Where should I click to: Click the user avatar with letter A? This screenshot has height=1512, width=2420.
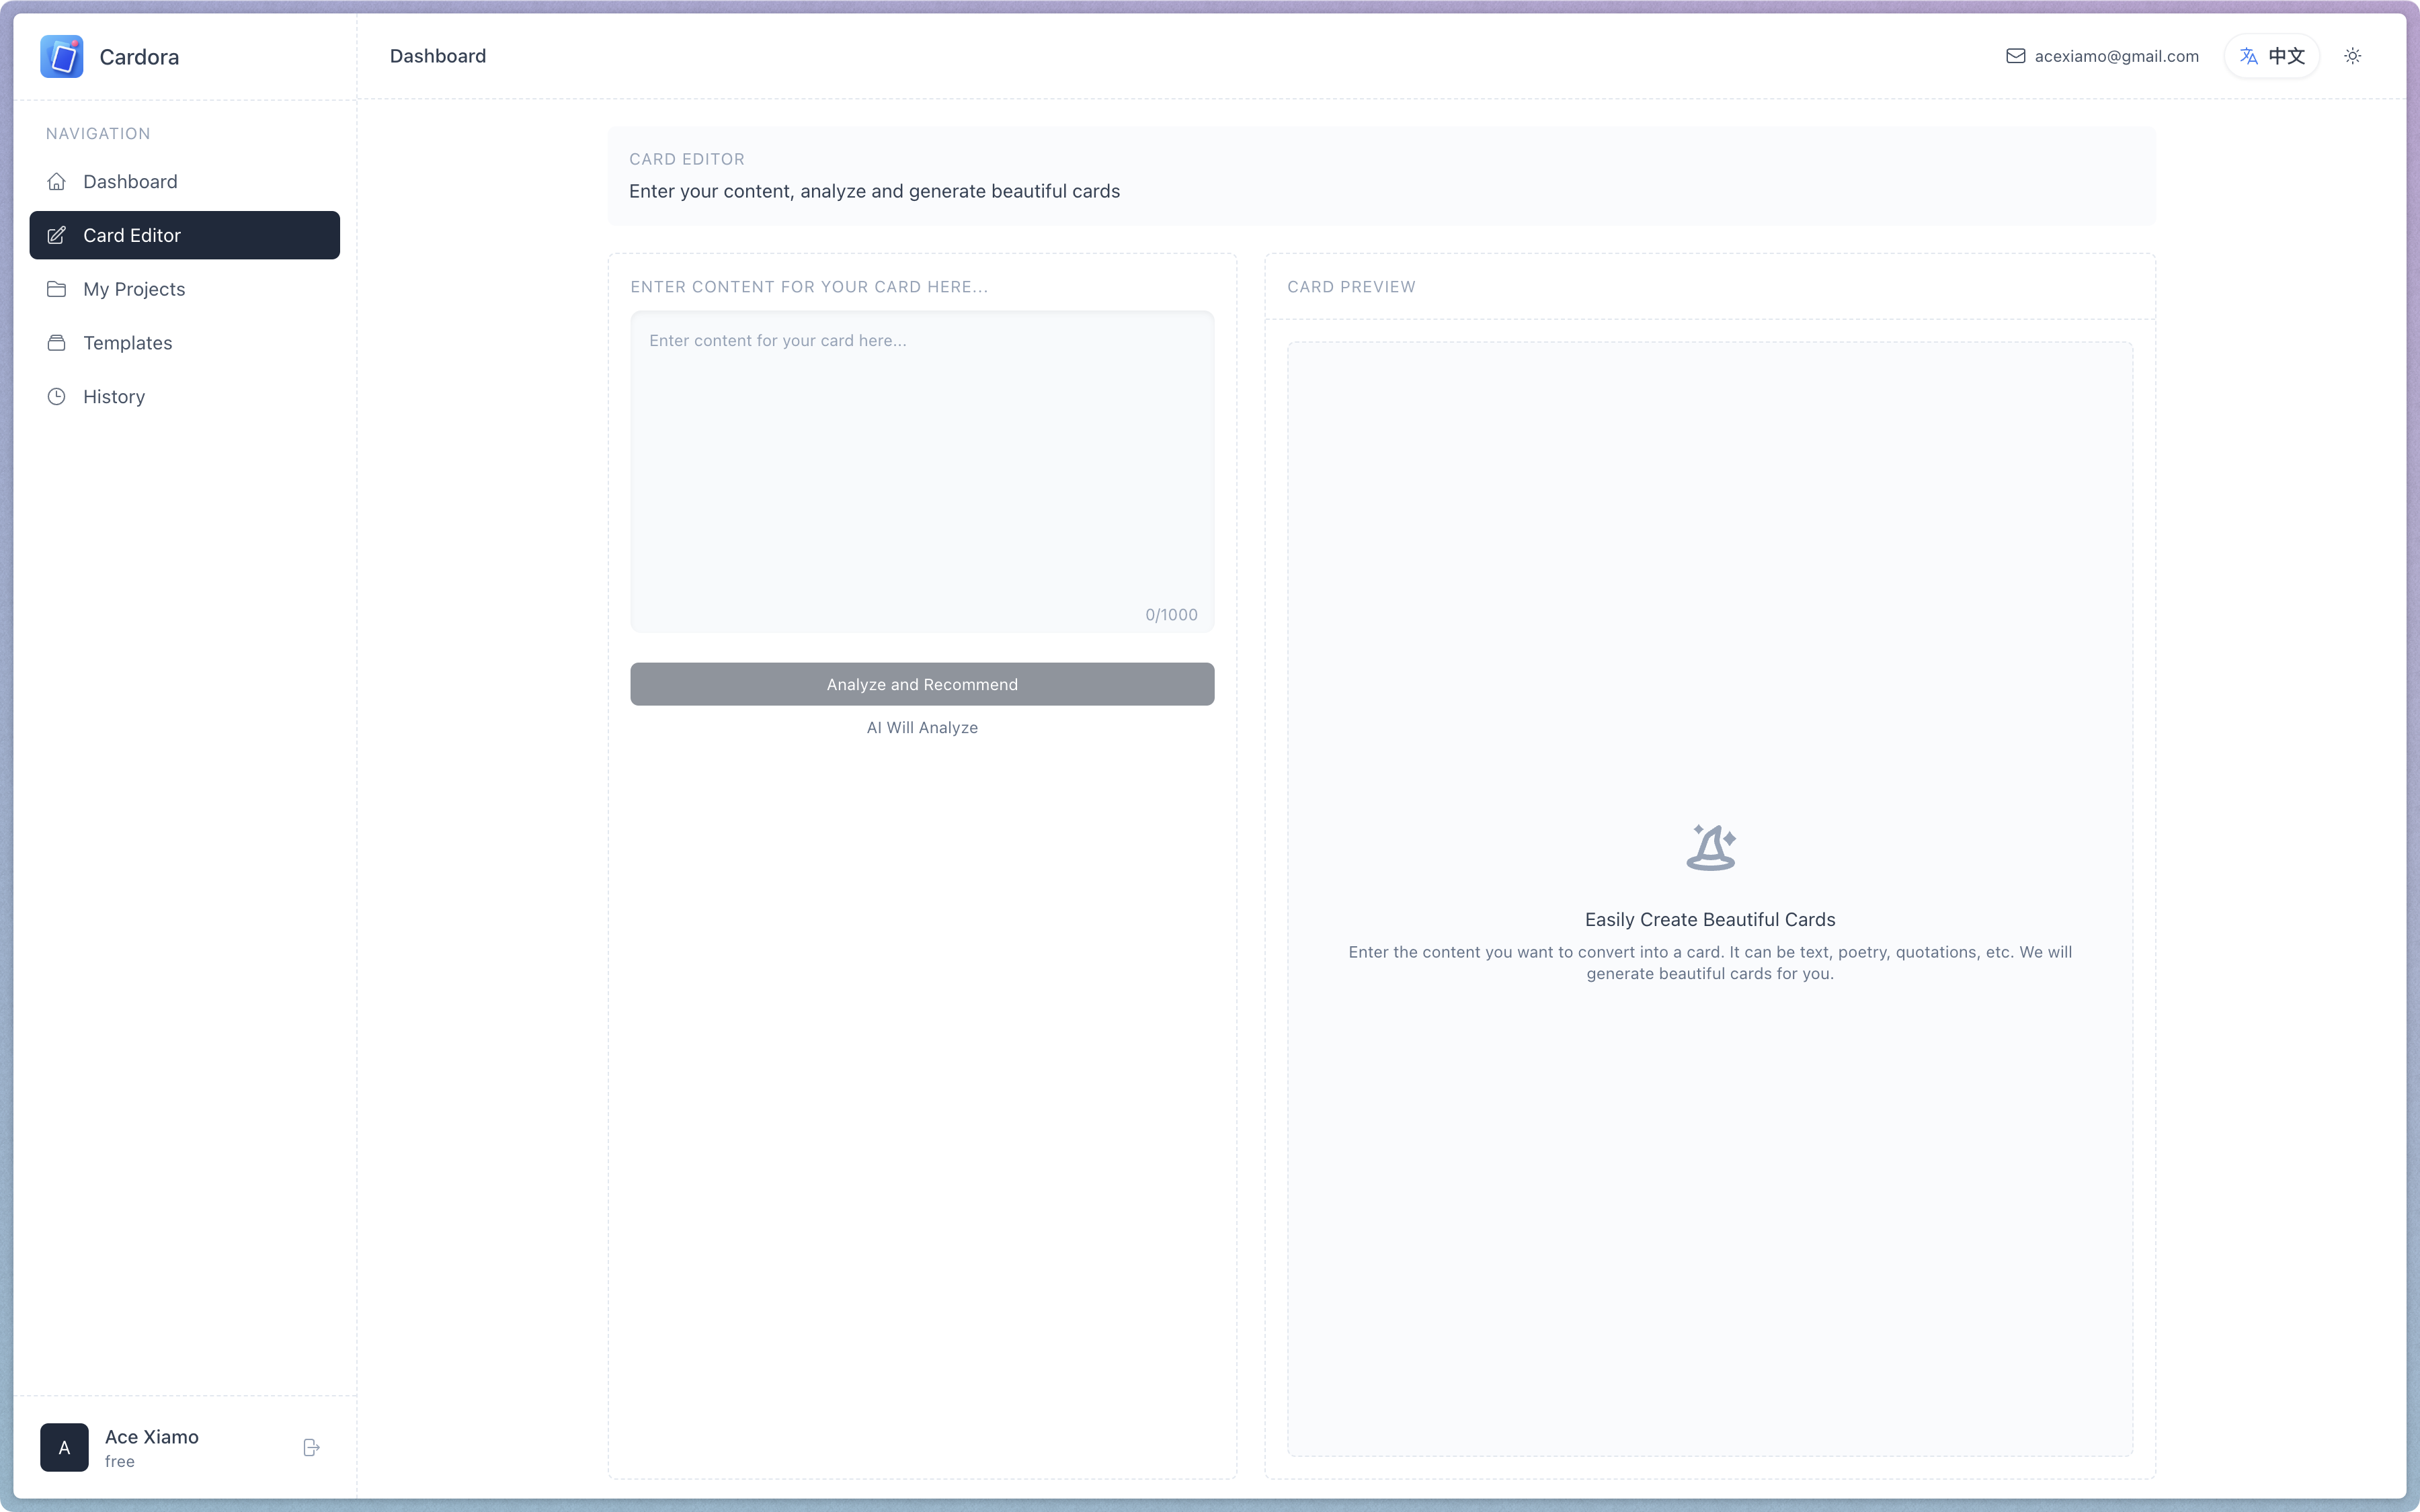tap(64, 1447)
